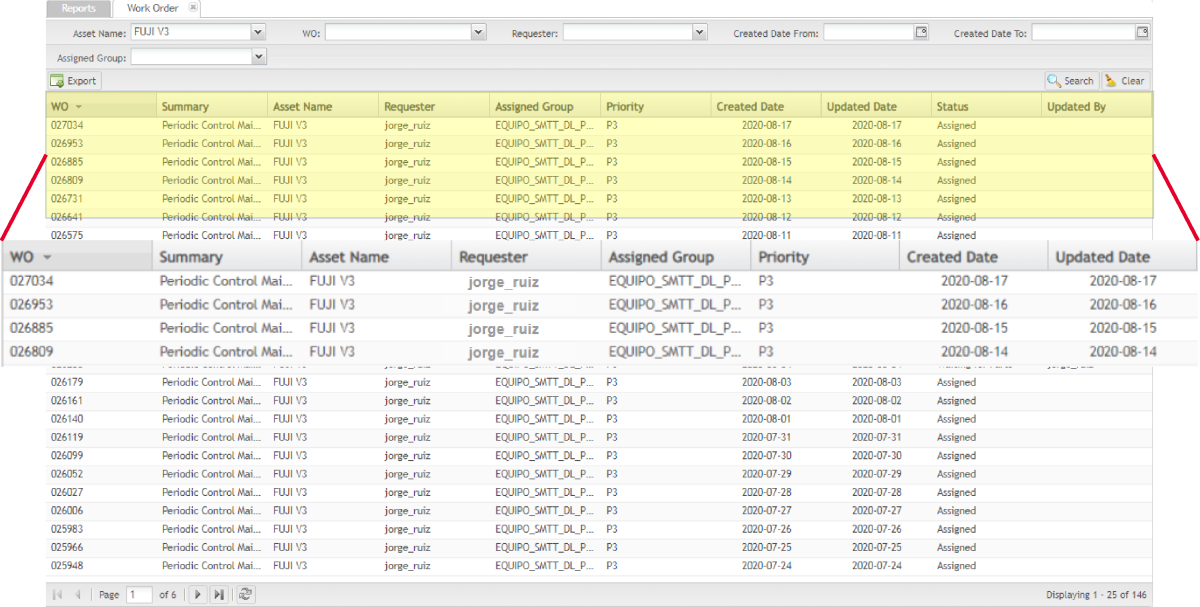Click the Displaying 1 - 25 of 146 text
Screen dimensions: 1200x607
[1096, 595]
